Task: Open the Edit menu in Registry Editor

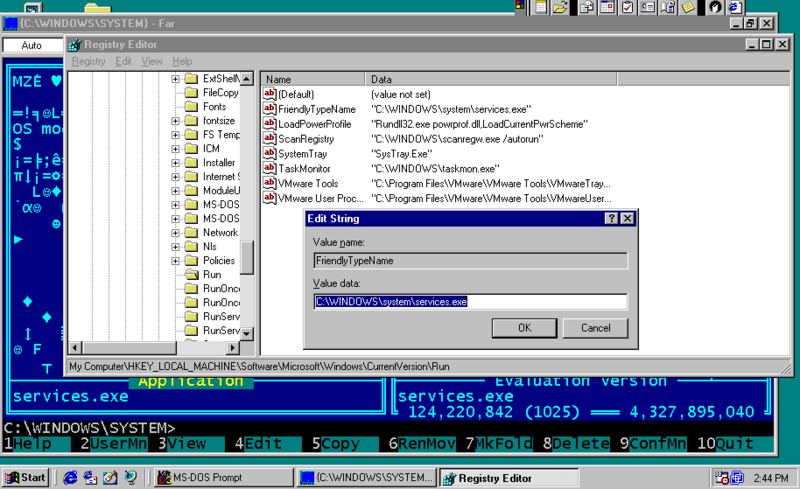Action: click(123, 61)
